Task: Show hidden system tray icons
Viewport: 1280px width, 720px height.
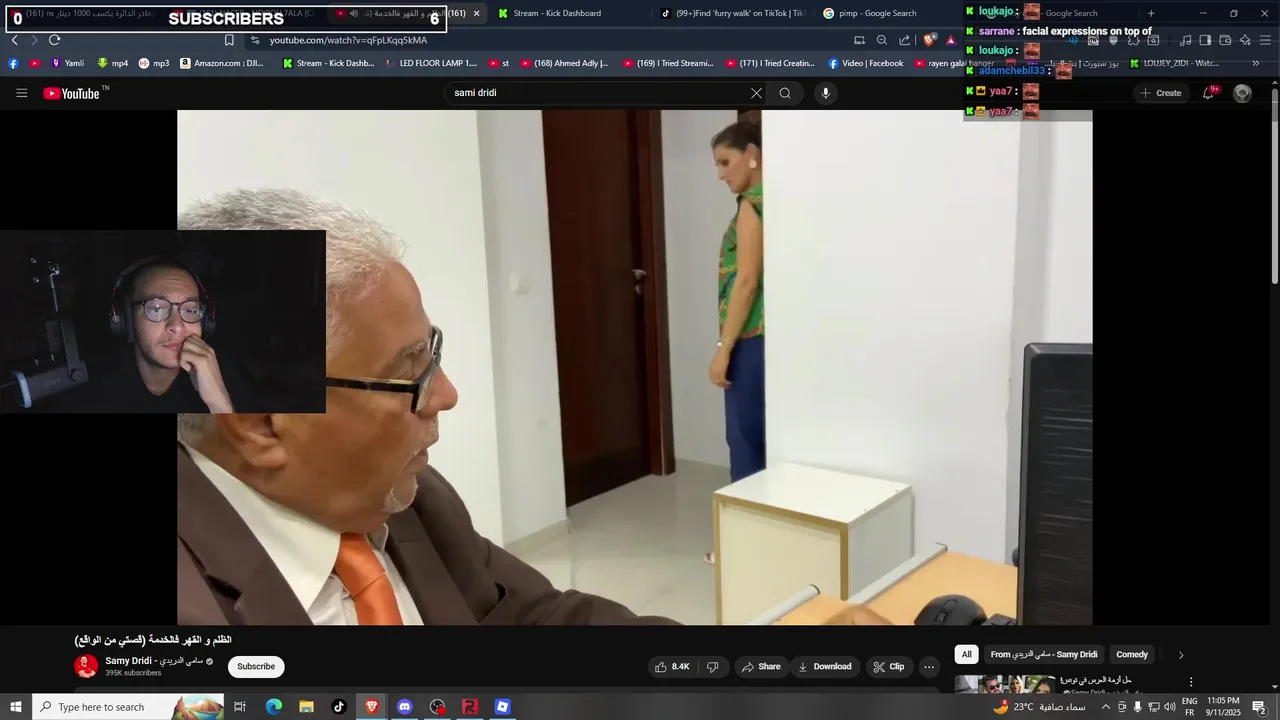Action: [1105, 707]
